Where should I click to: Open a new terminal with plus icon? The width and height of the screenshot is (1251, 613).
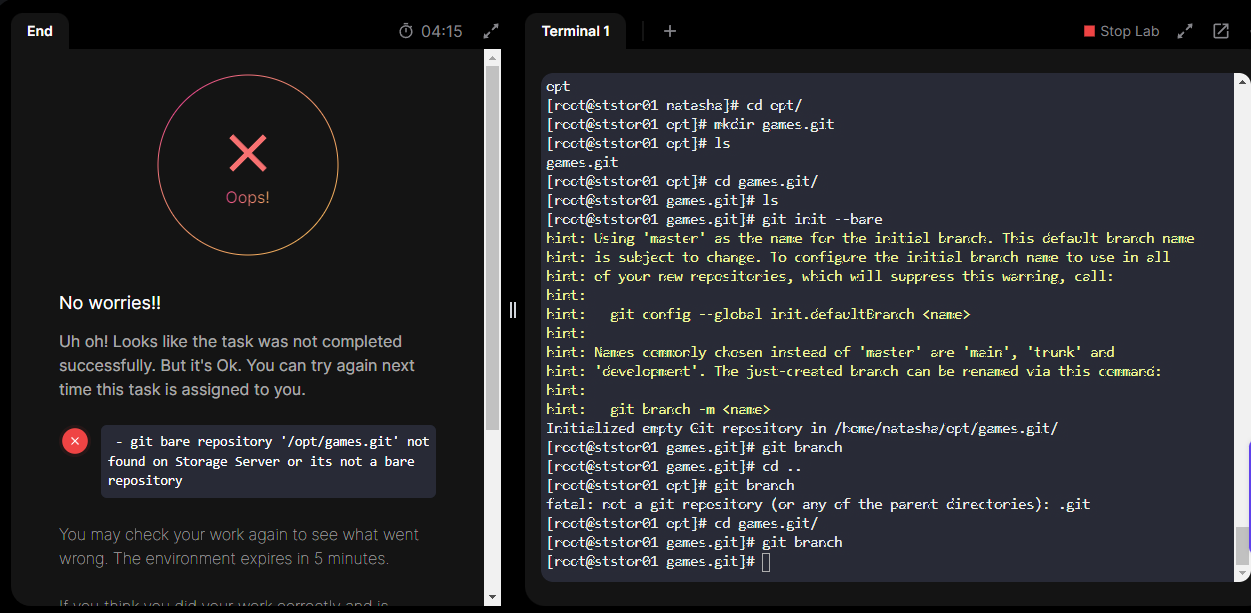(x=670, y=31)
